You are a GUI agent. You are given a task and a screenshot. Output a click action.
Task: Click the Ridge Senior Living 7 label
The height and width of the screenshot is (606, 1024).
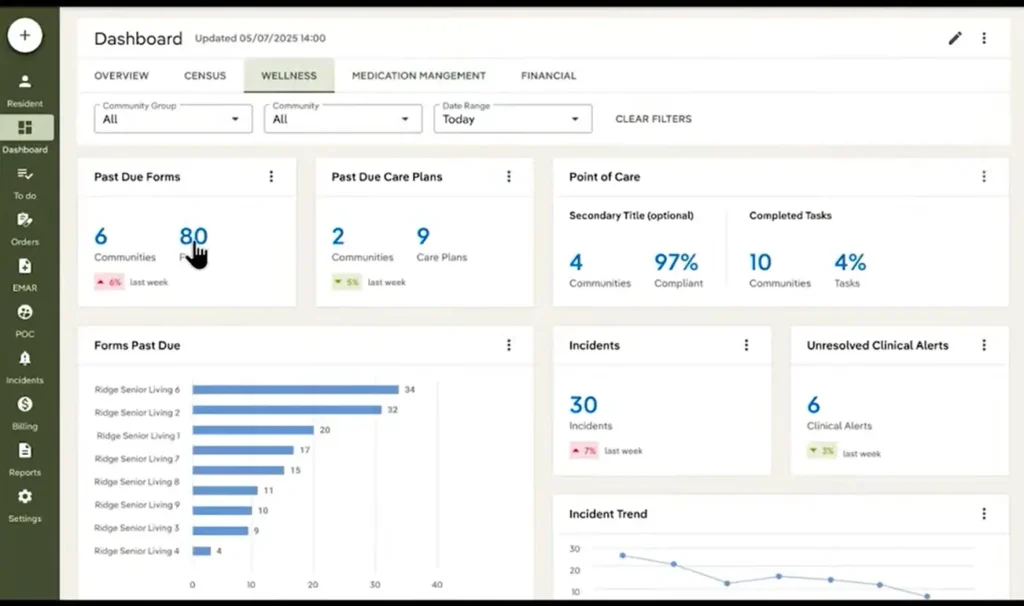(136, 458)
